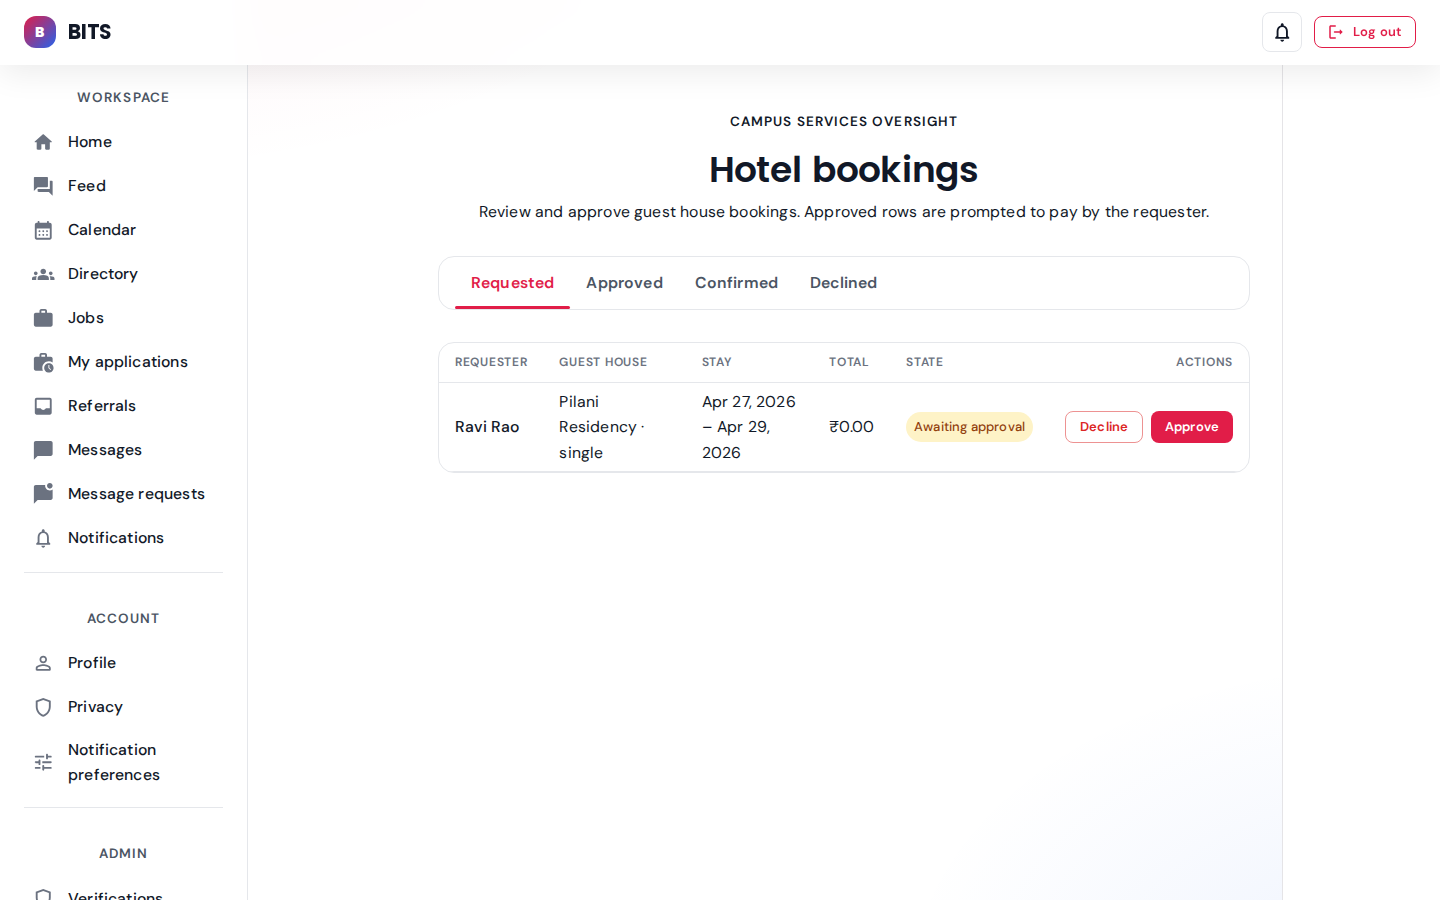1440x900 pixels.
Task: Open the Confirmed bookings tab
Action: [x=736, y=283]
